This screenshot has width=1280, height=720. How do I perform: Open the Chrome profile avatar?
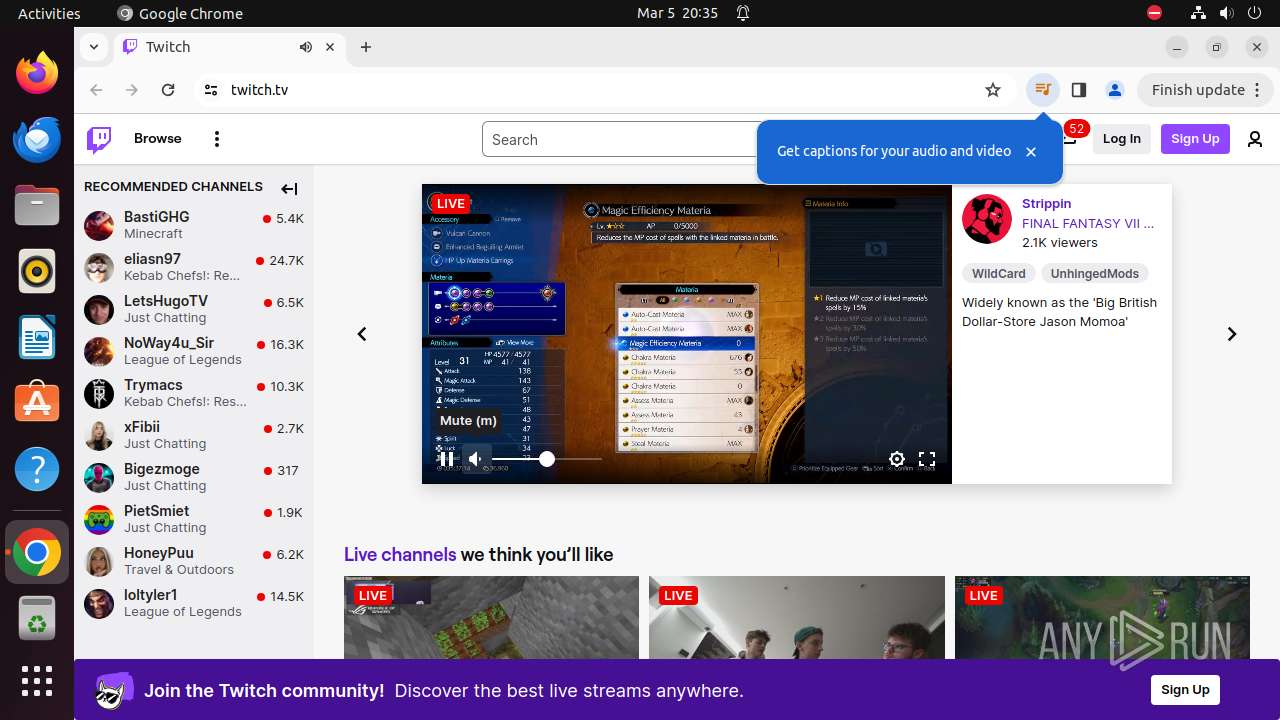1115,90
